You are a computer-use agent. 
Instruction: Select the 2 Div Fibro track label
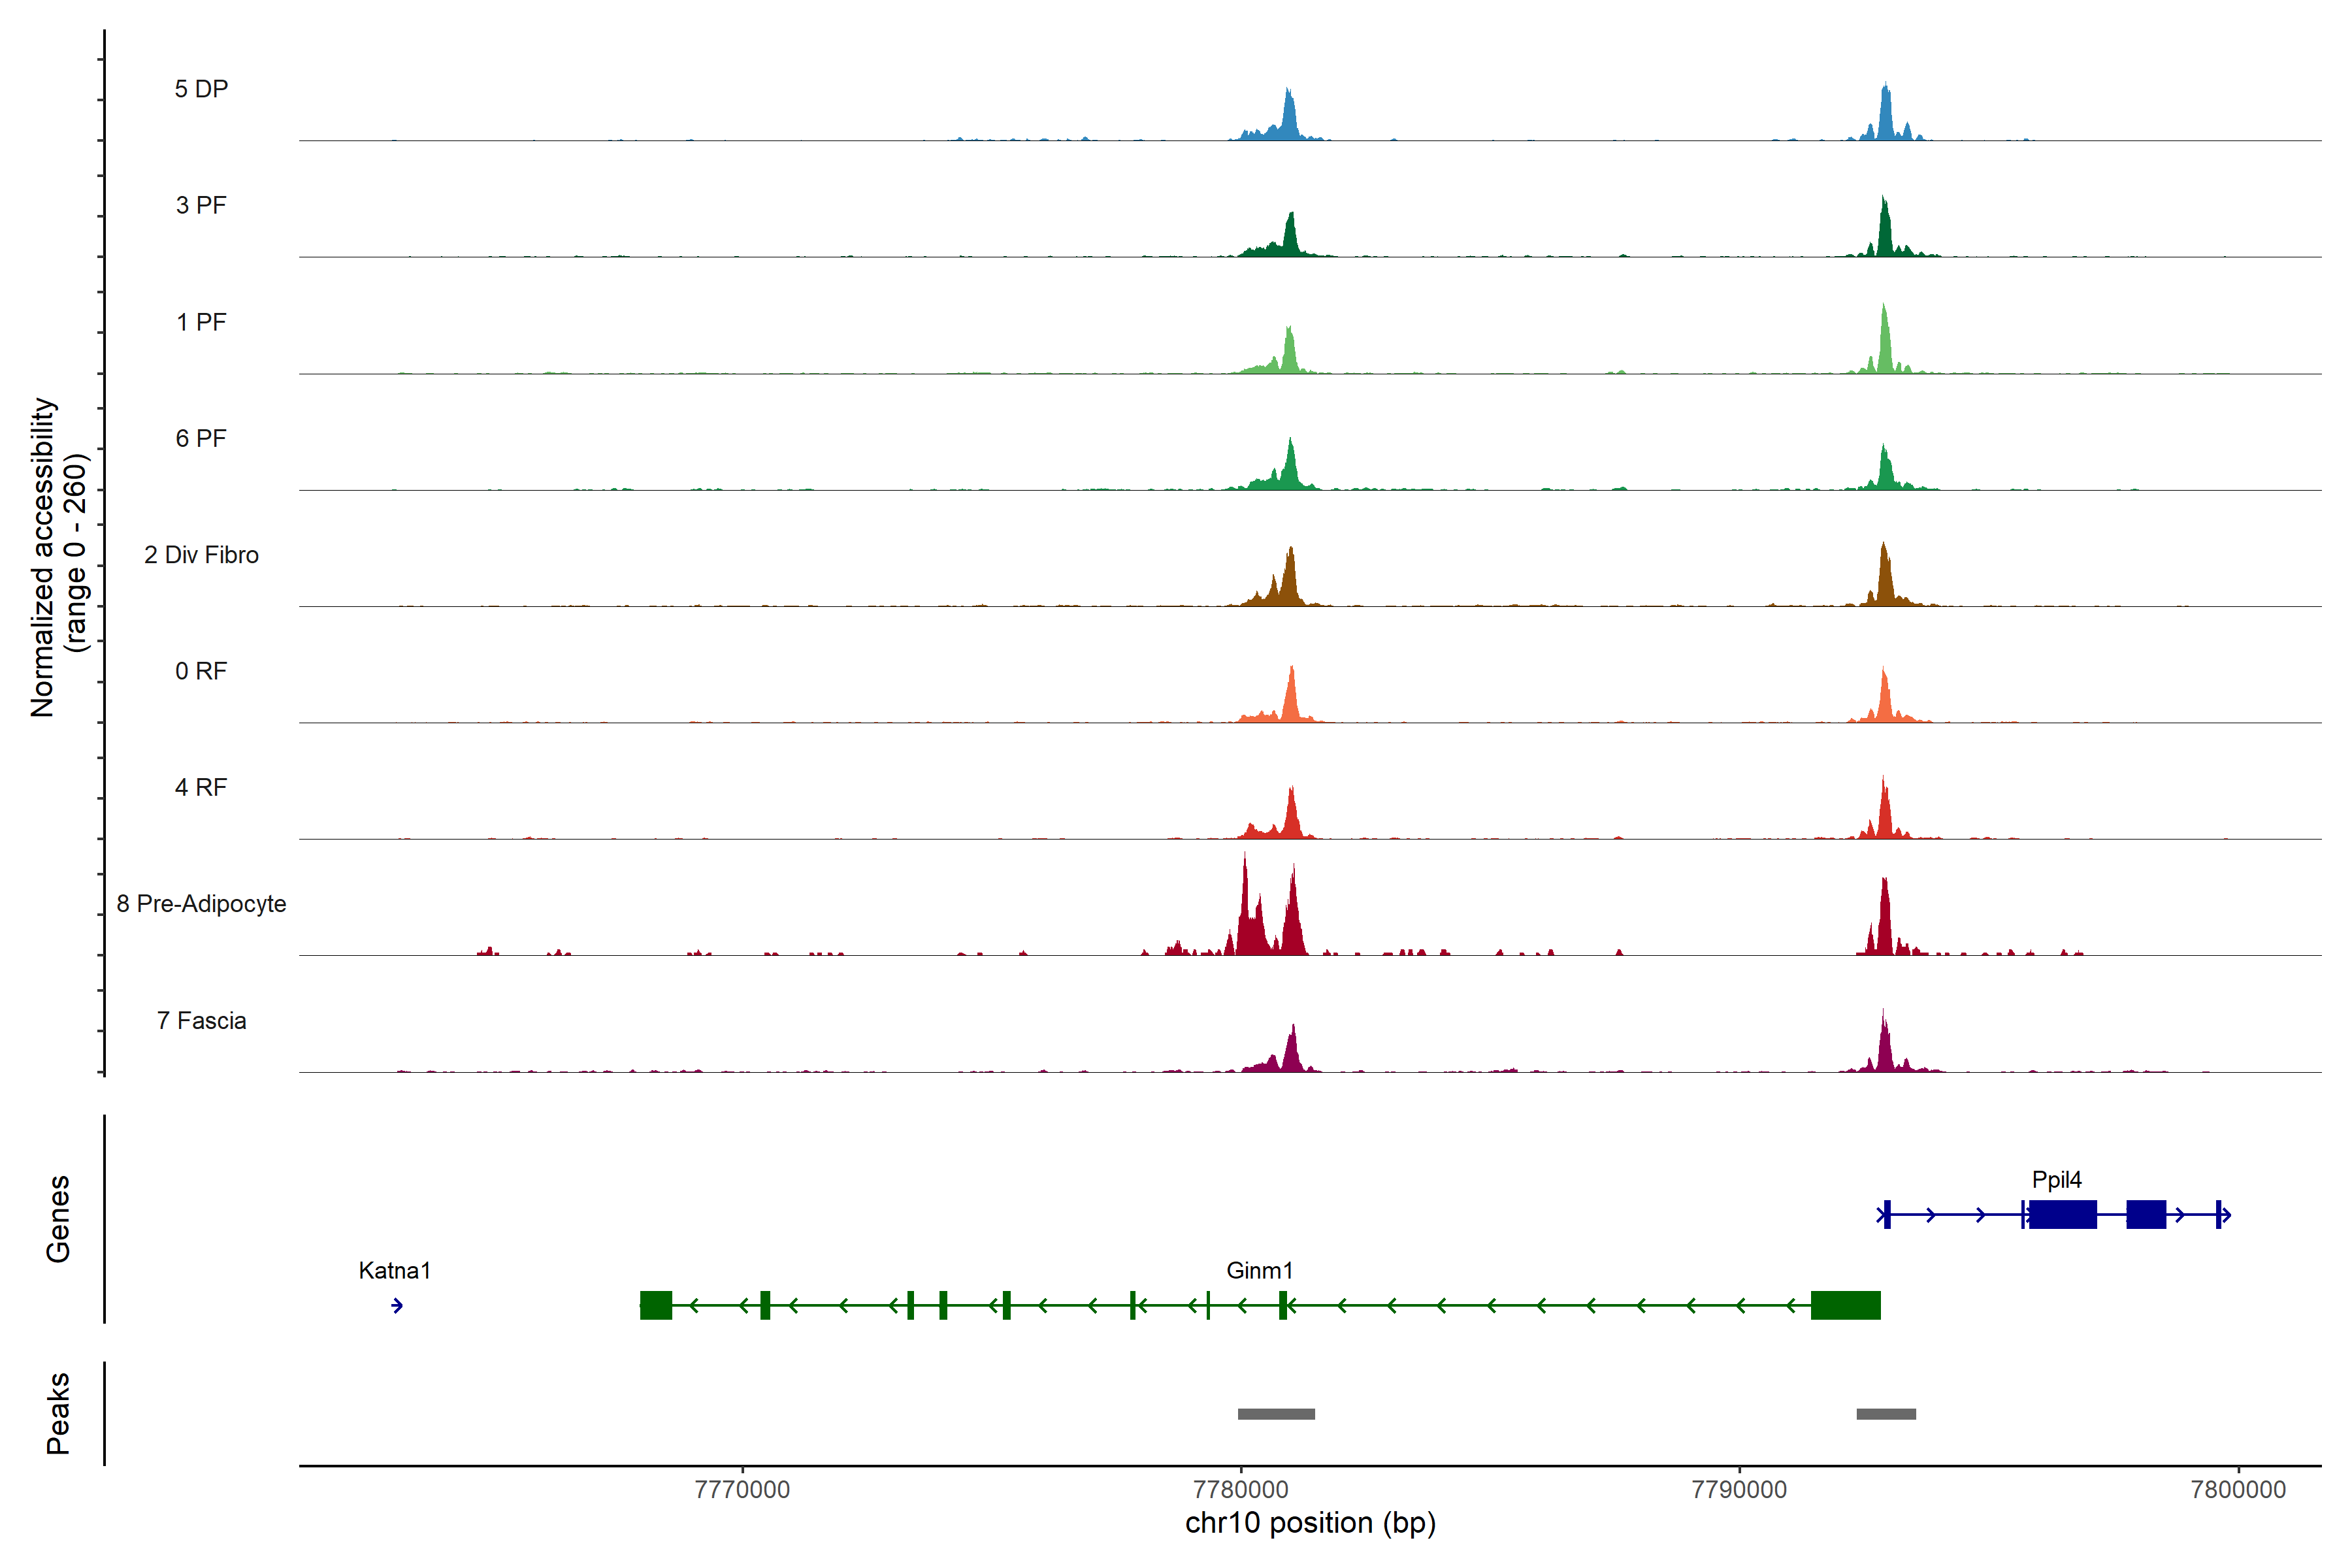[x=201, y=555]
